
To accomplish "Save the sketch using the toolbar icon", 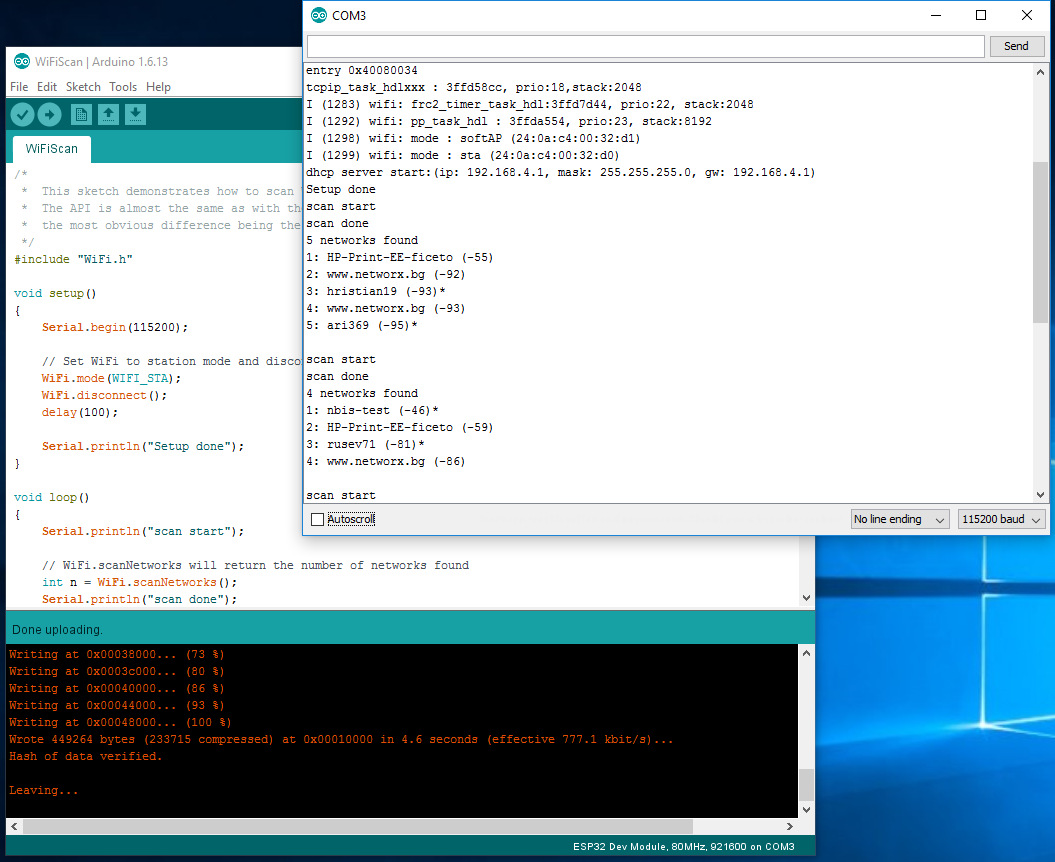I will (135, 114).
